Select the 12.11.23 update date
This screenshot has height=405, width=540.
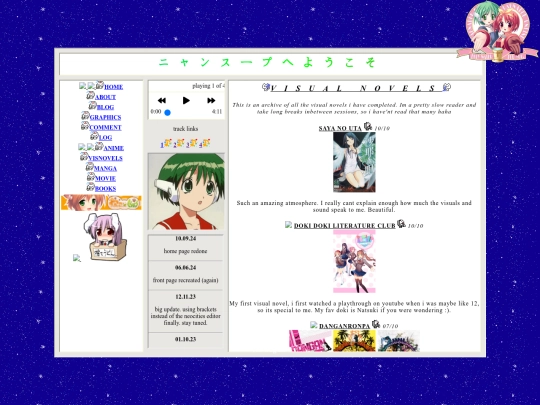coord(185,297)
